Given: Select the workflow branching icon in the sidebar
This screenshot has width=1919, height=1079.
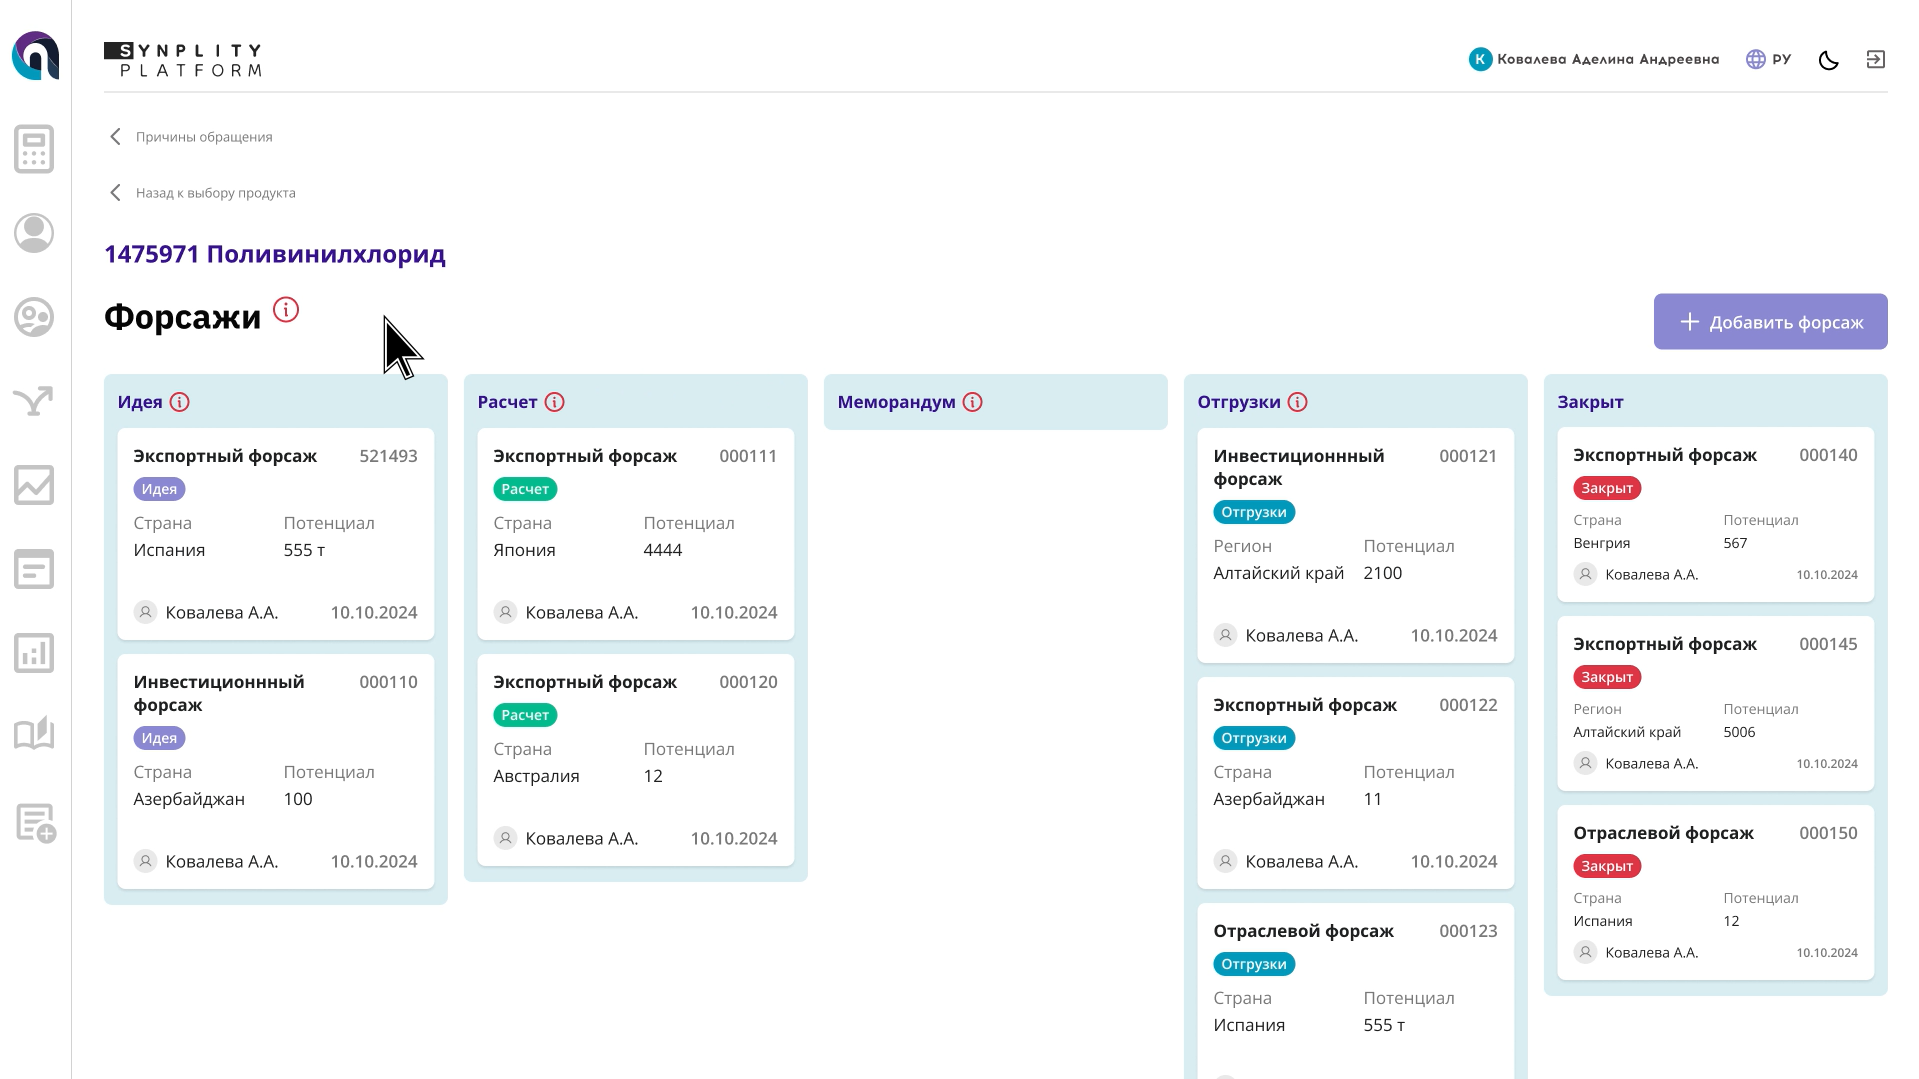Looking at the screenshot, I should coord(33,401).
